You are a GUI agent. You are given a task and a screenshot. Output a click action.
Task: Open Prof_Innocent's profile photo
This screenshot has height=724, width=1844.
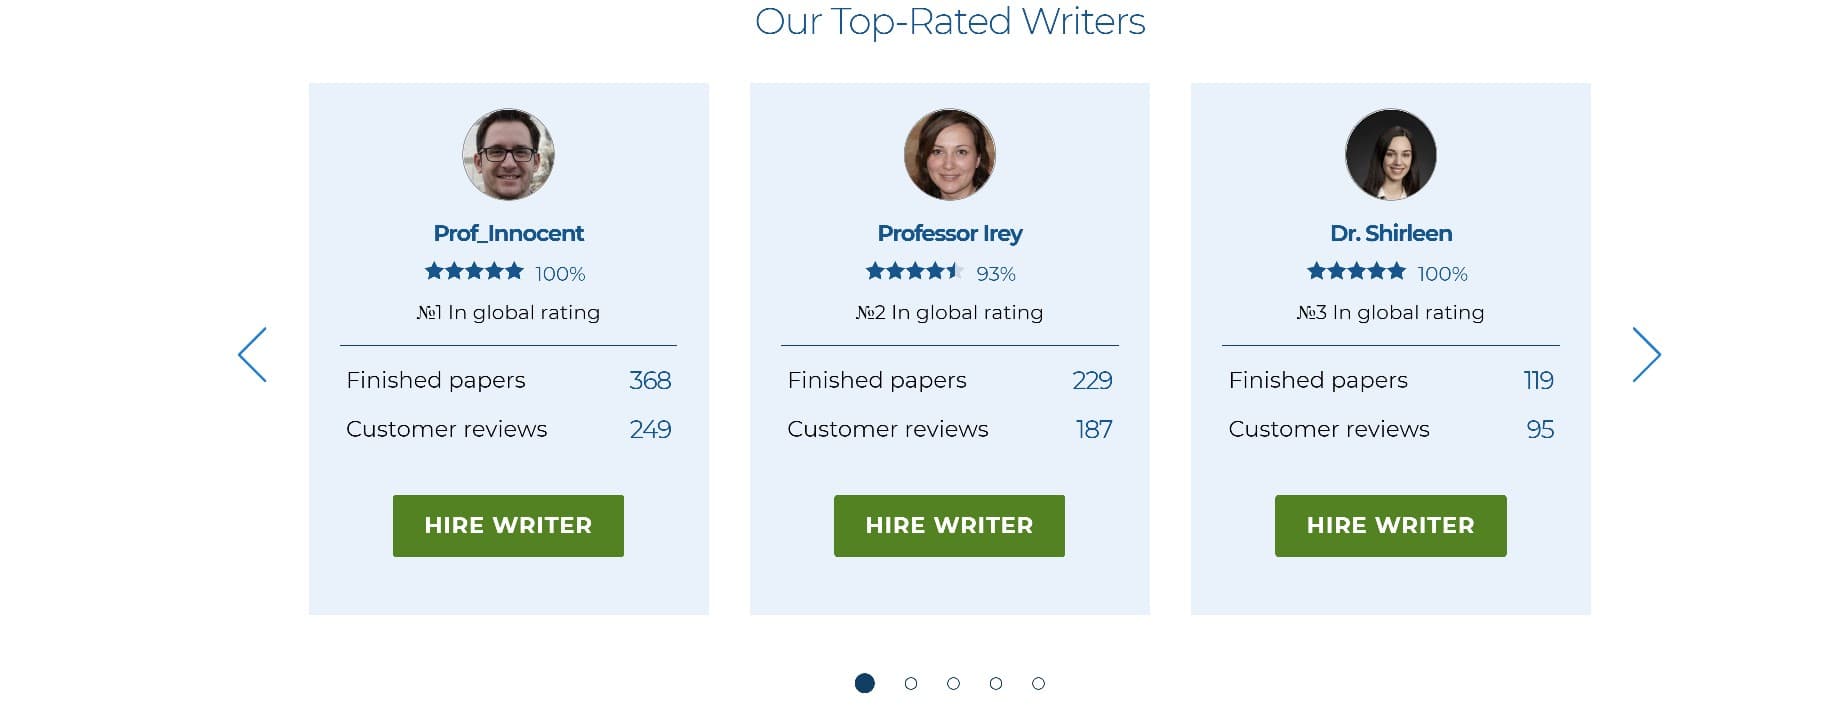pyautogui.click(x=508, y=155)
